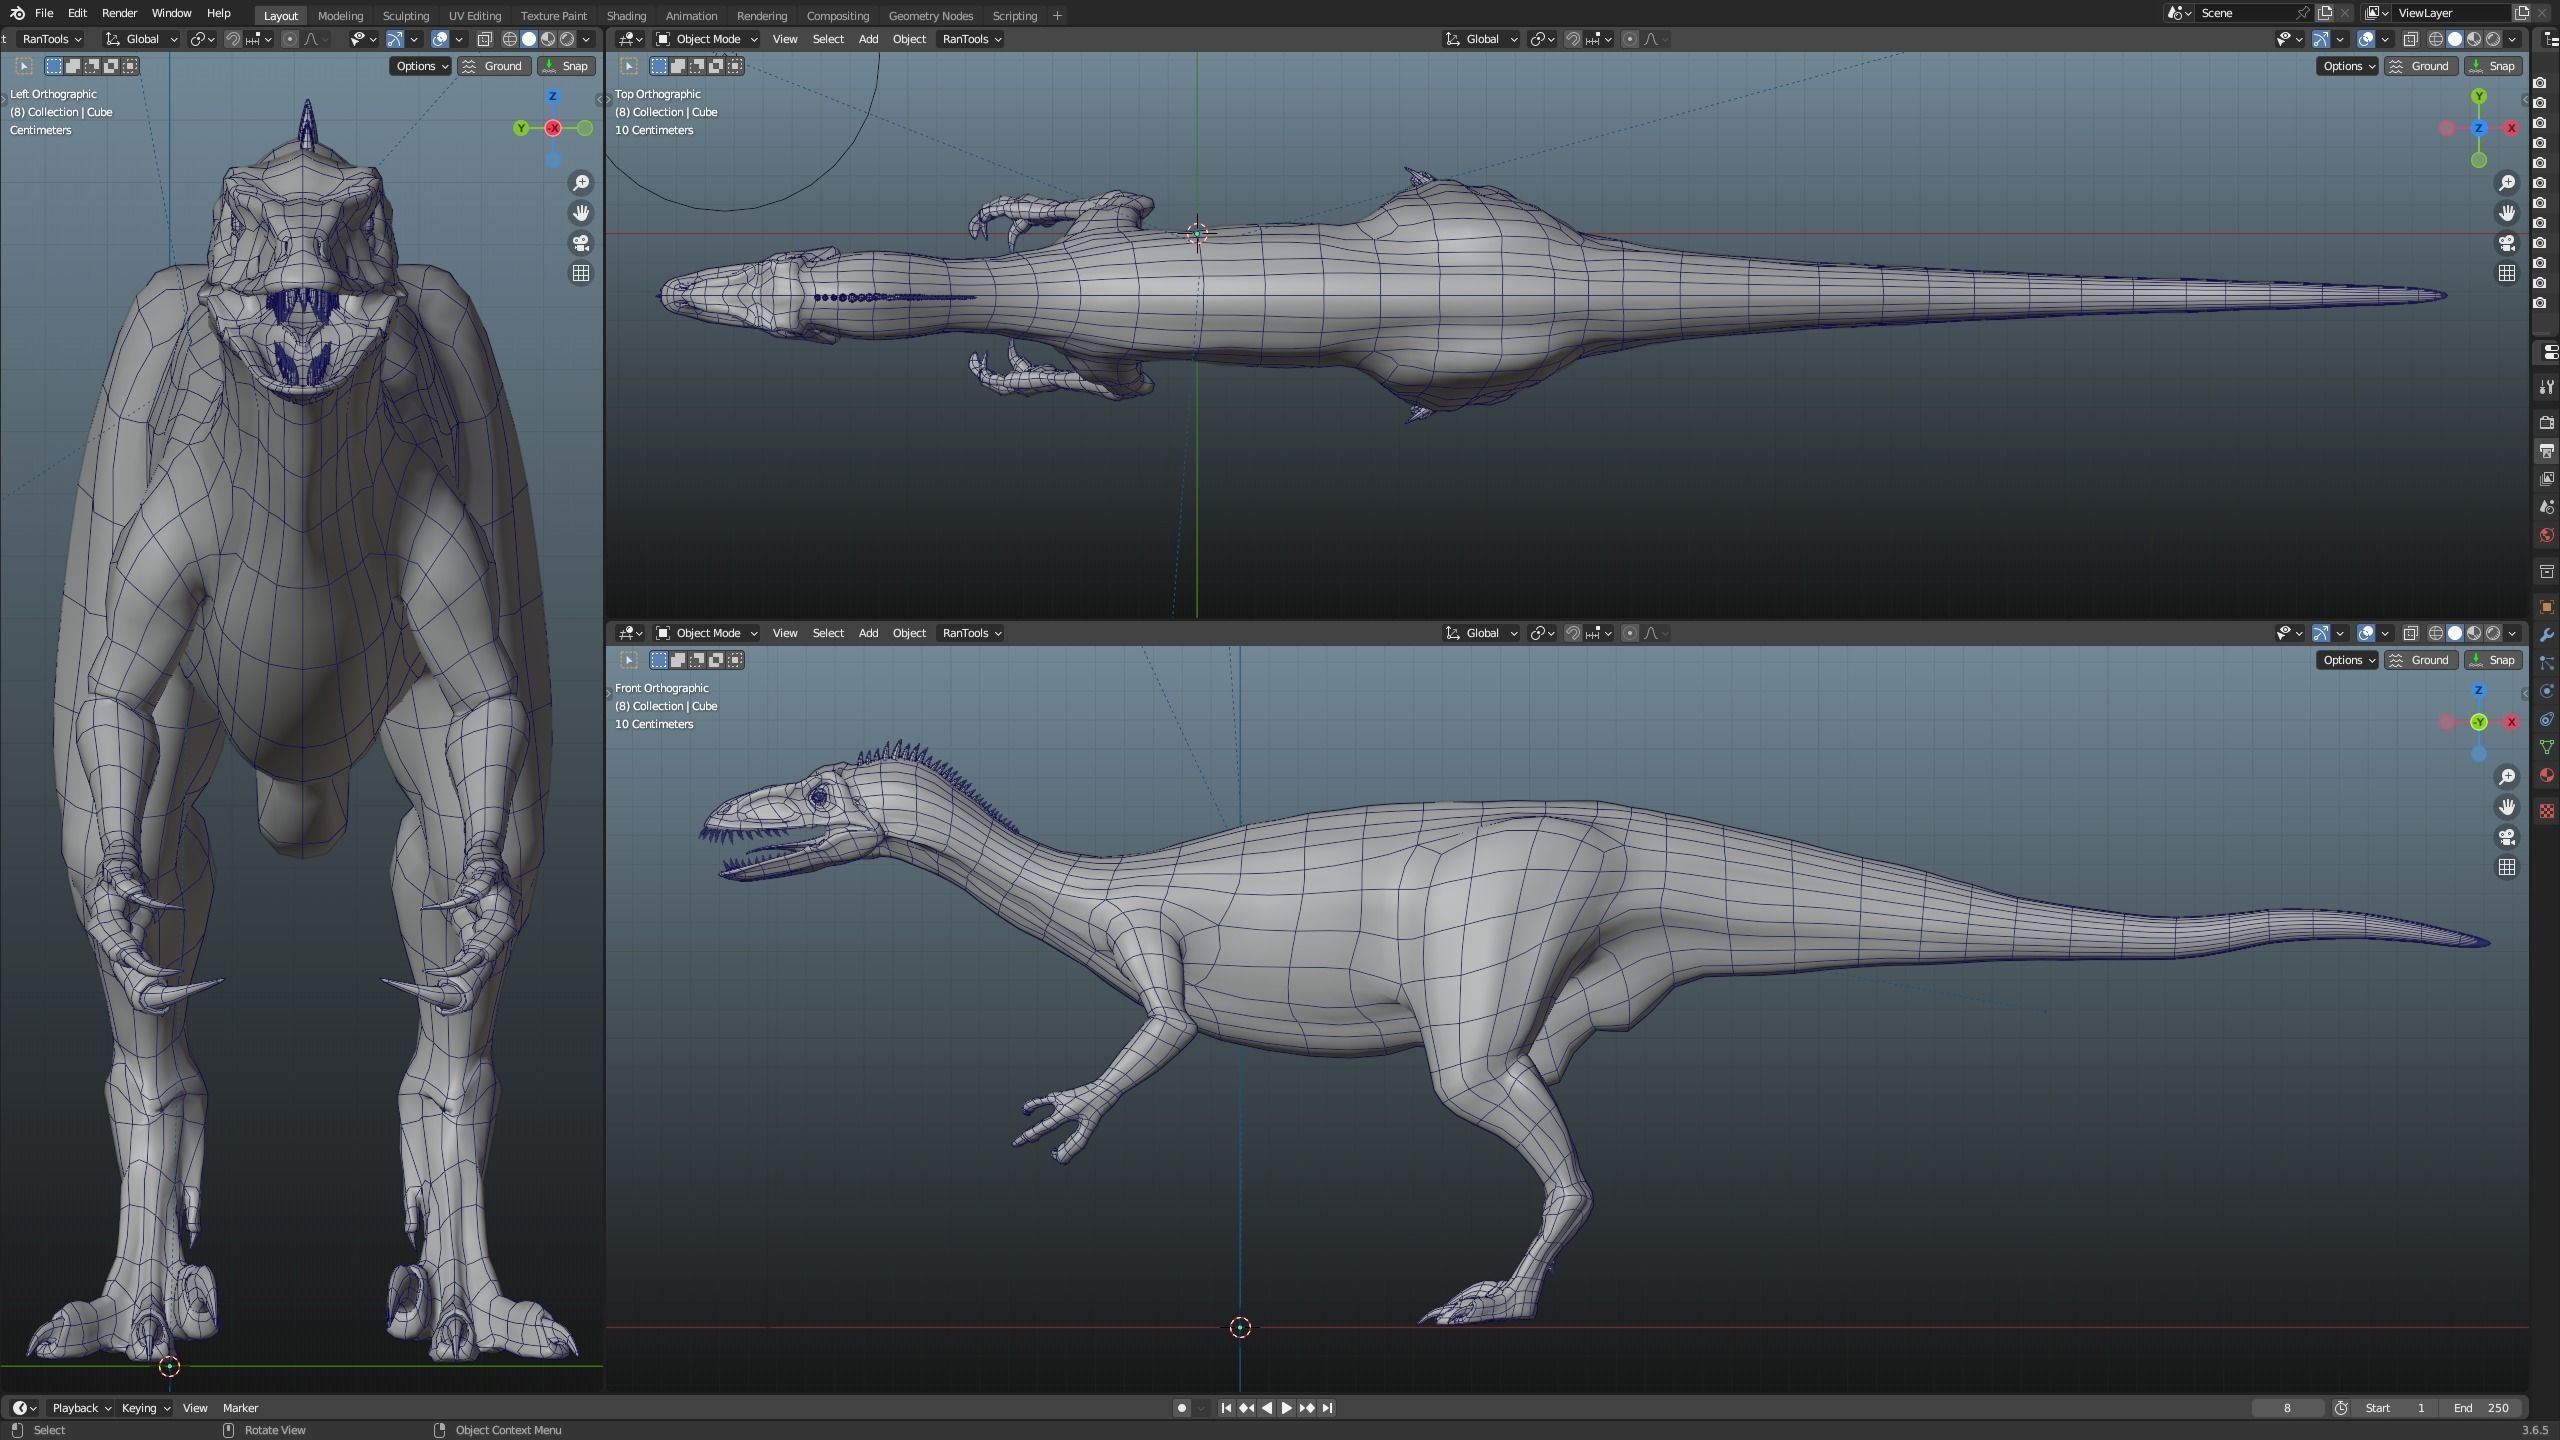The image size is (2560, 1440).
Task: Open editor type dropdown in the top viewport
Action: pyautogui.click(x=631, y=39)
